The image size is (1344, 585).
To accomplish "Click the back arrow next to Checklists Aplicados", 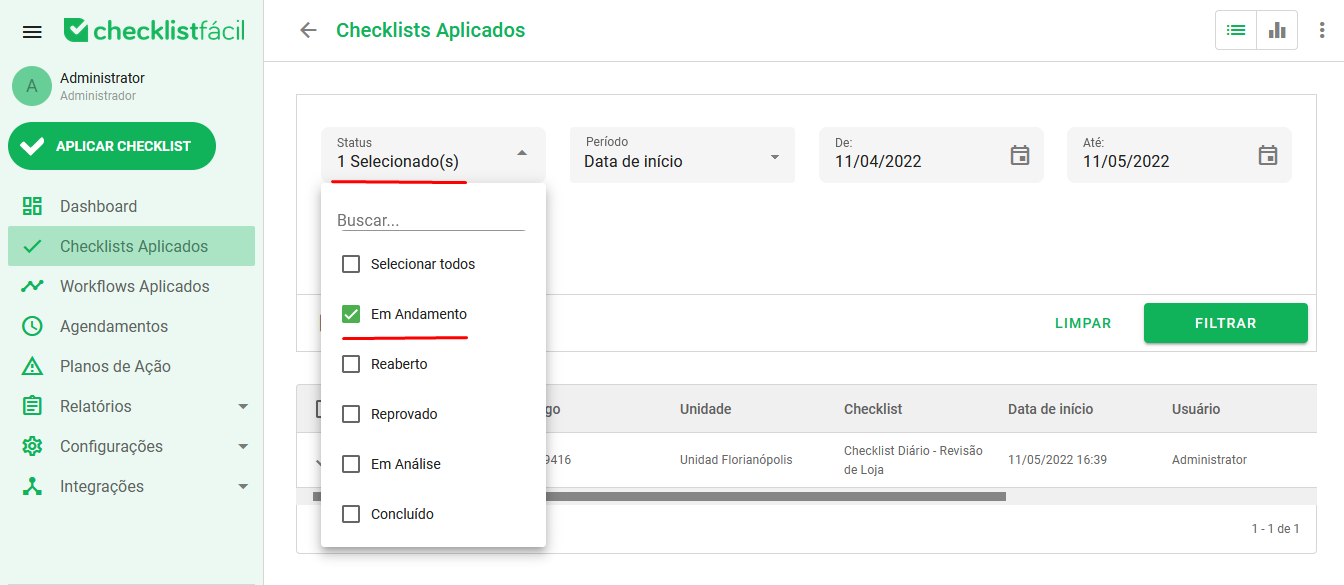I will 308,30.
